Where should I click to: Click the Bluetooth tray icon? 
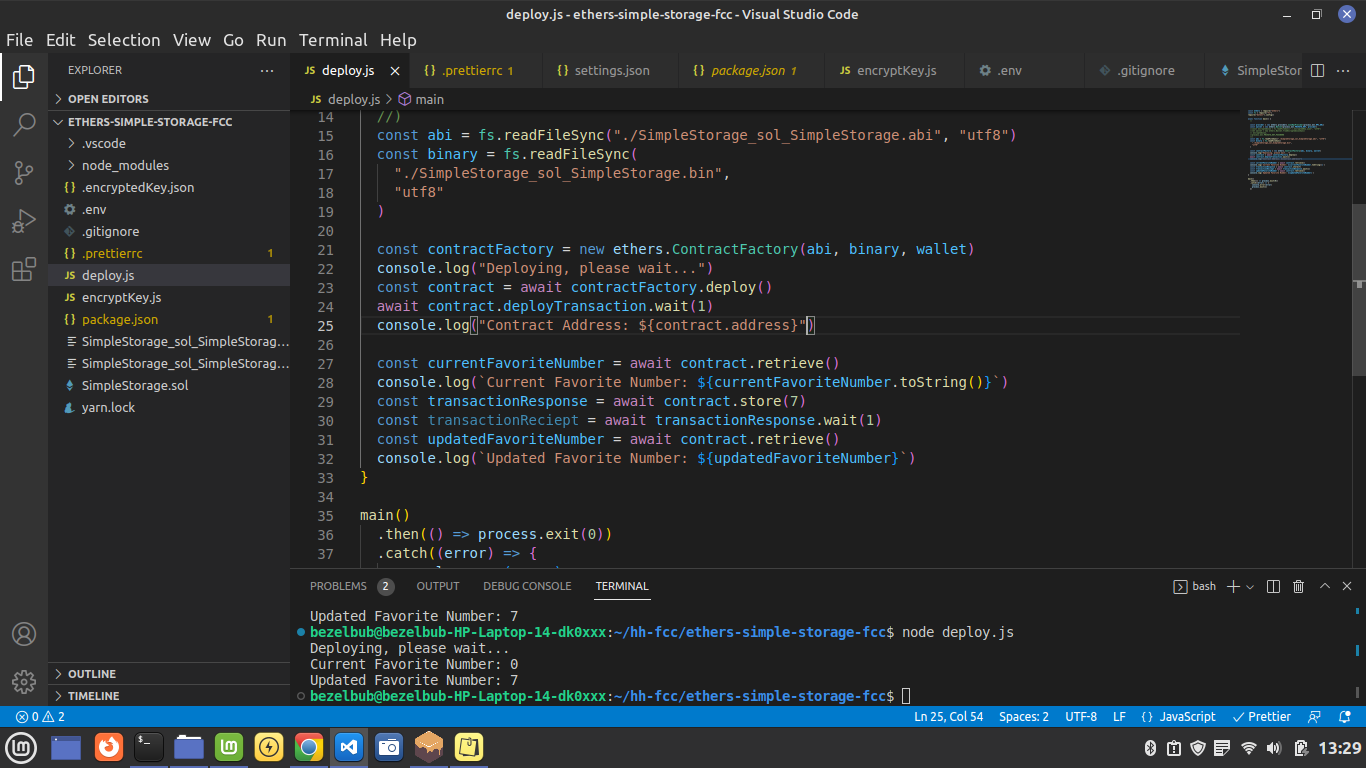click(1150, 748)
